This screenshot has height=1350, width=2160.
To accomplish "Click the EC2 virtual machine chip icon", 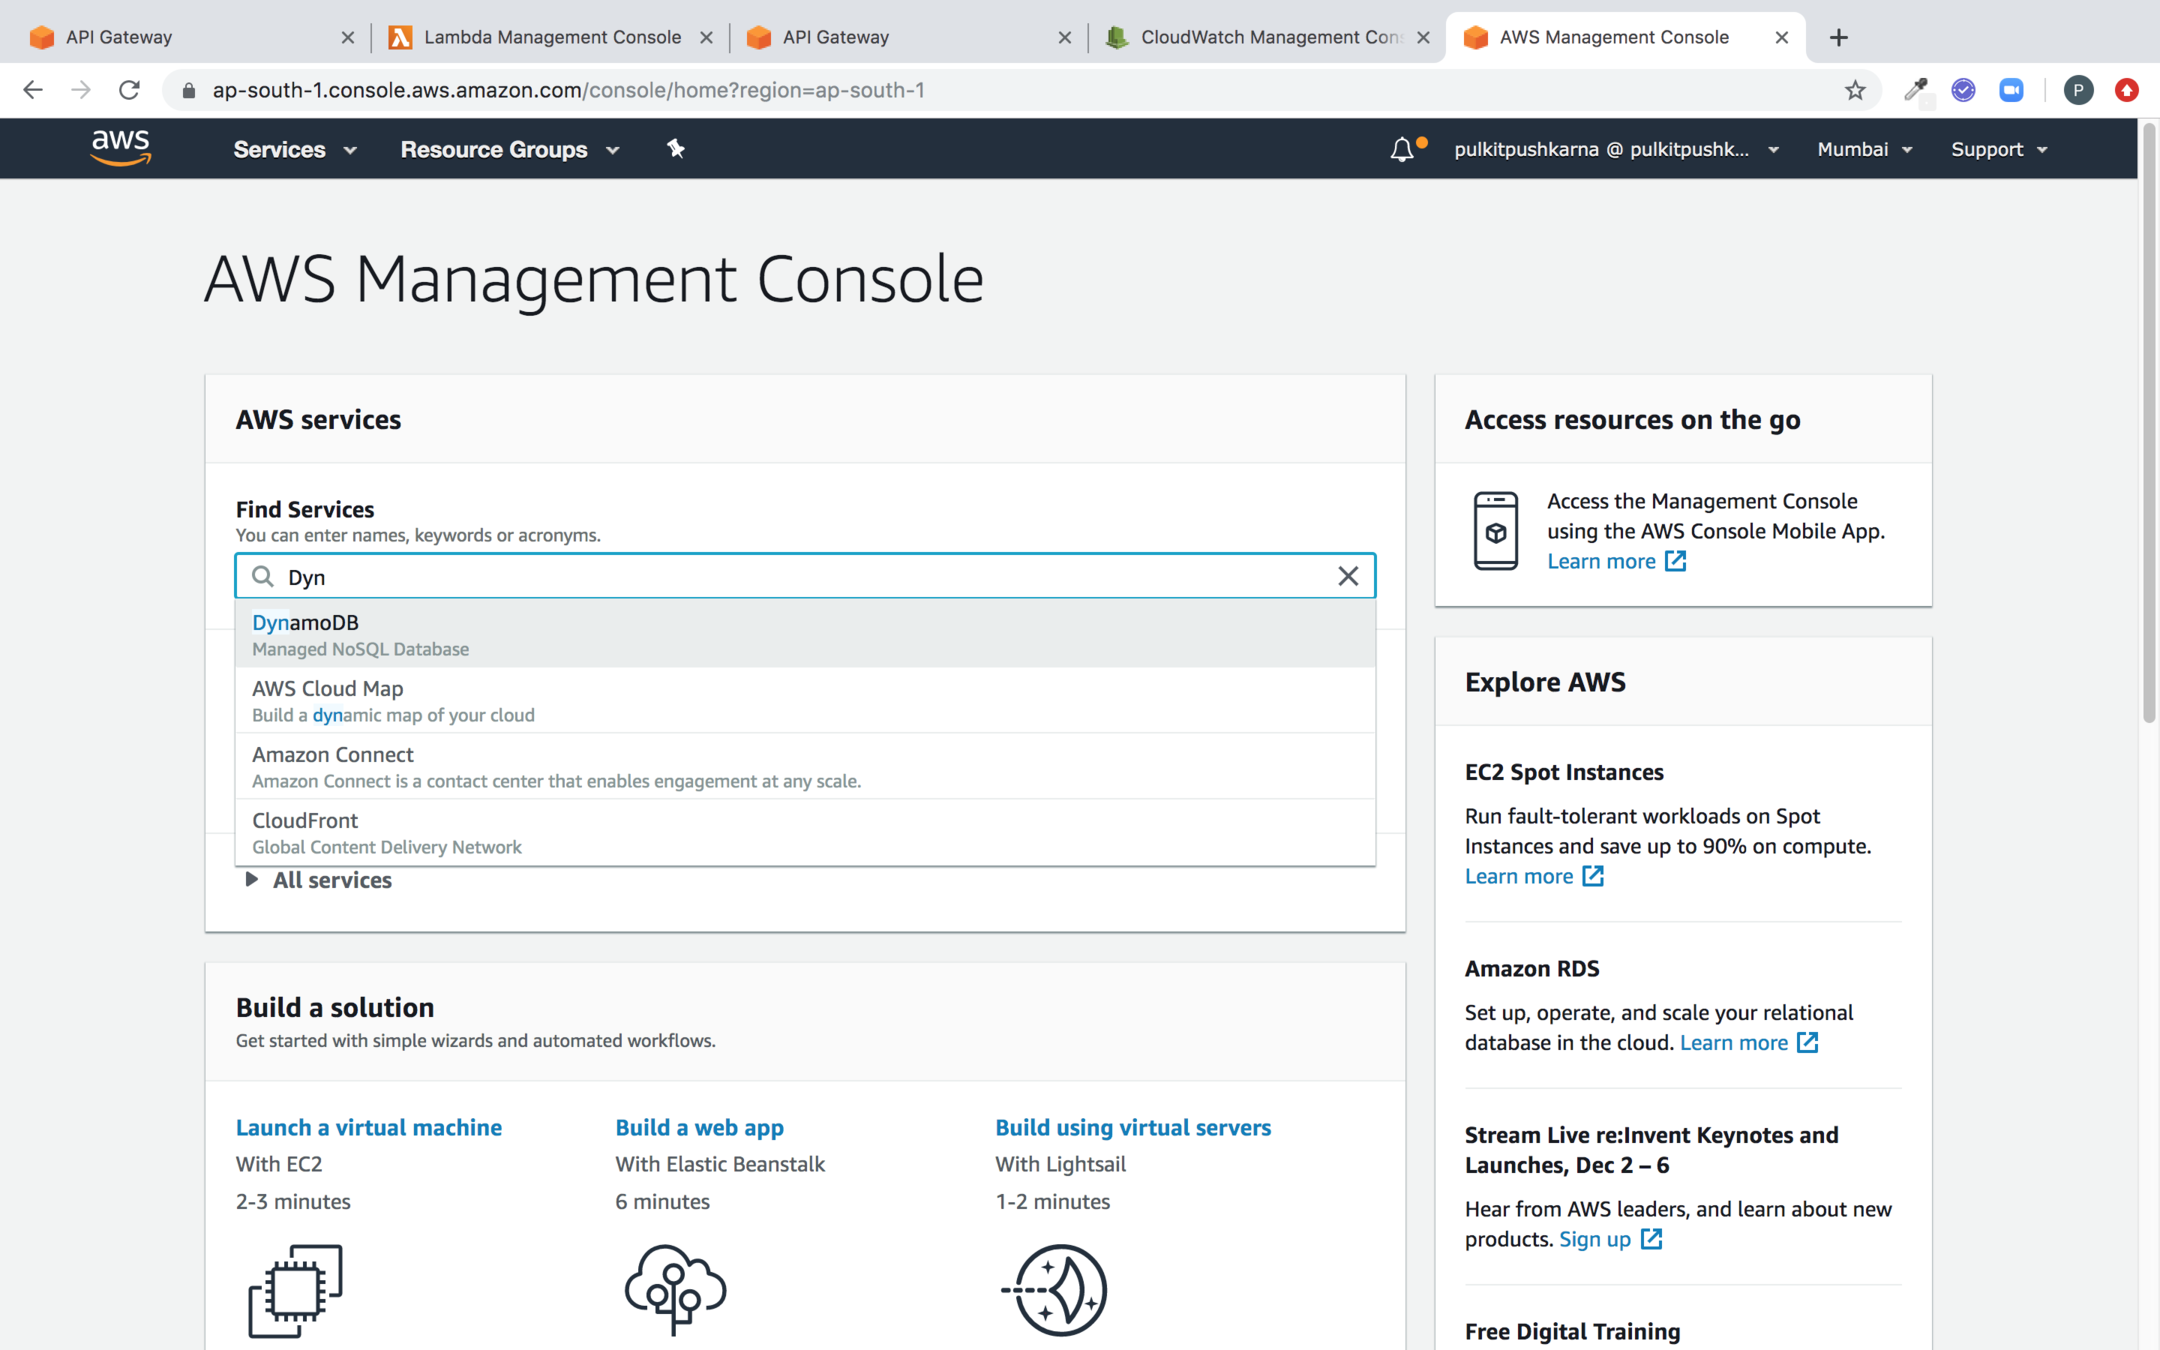I will click(x=295, y=1290).
